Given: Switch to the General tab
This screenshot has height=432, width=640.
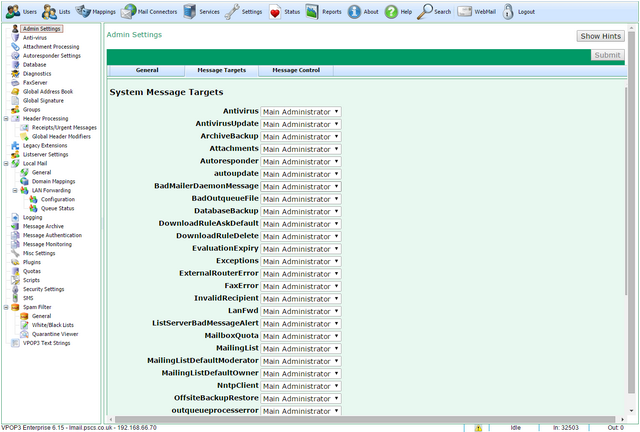Looking at the screenshot, I should coord(146,71).
